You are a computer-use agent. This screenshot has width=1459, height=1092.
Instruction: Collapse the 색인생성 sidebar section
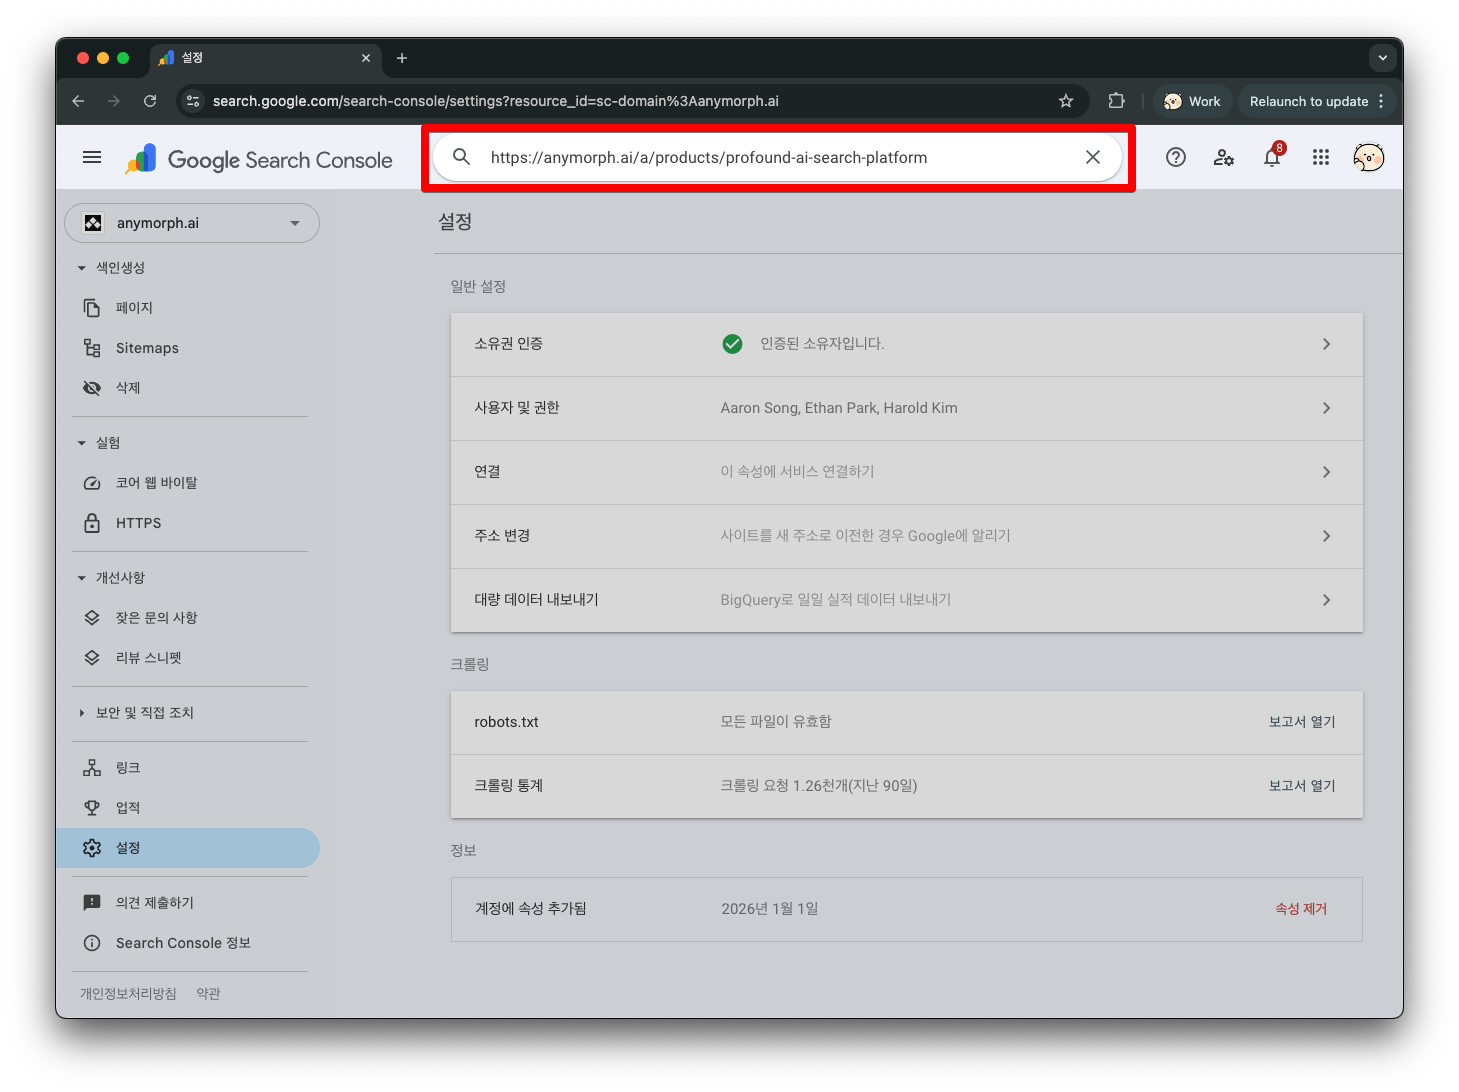pyautogui.click(x=81, y=267)
